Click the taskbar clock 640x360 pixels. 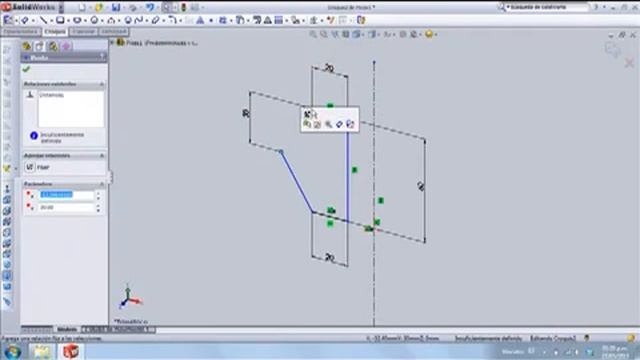pos(616,351)
